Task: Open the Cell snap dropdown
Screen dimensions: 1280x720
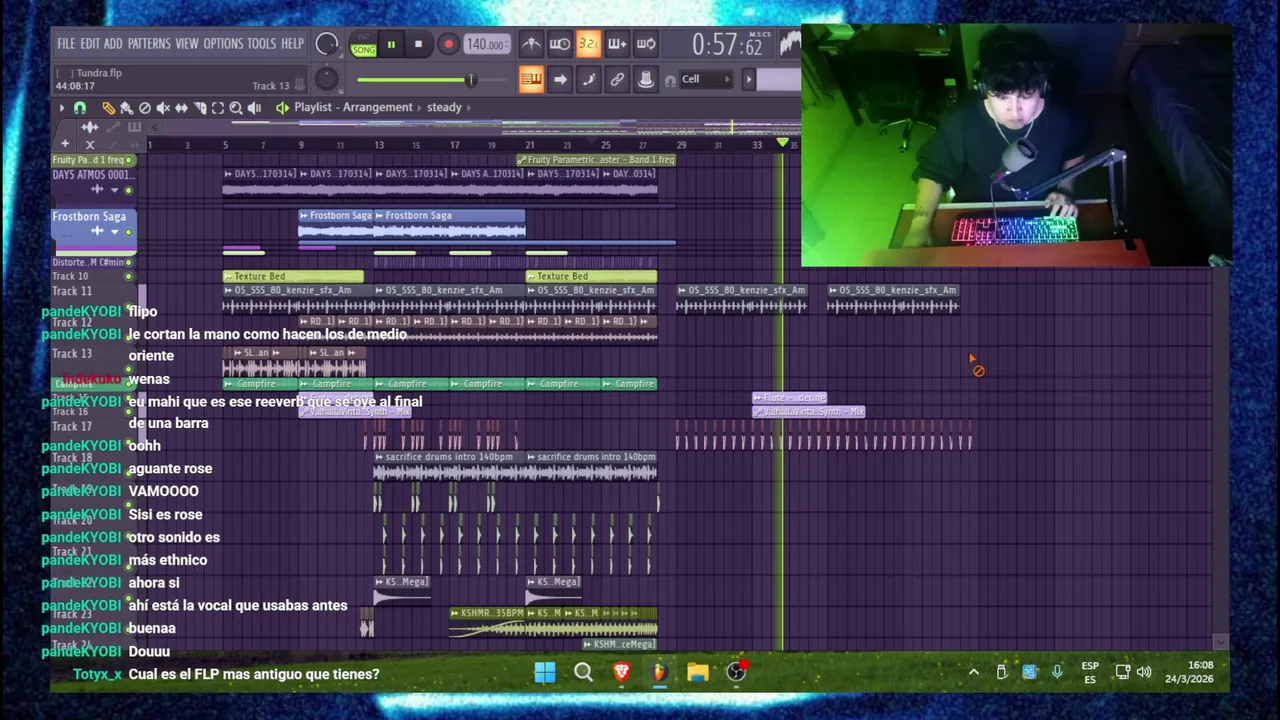Action: coord(706,79)
